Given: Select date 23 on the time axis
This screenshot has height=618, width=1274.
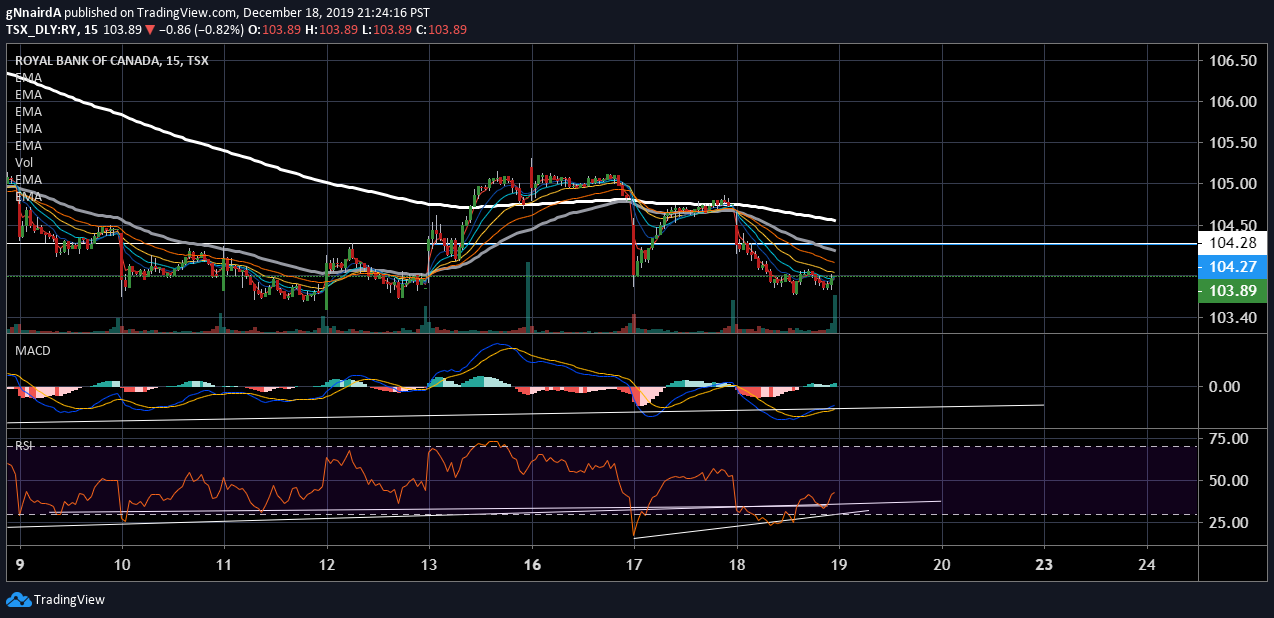Looking at the screenshot, I should pyautogui.click(x=1044, y=565).
